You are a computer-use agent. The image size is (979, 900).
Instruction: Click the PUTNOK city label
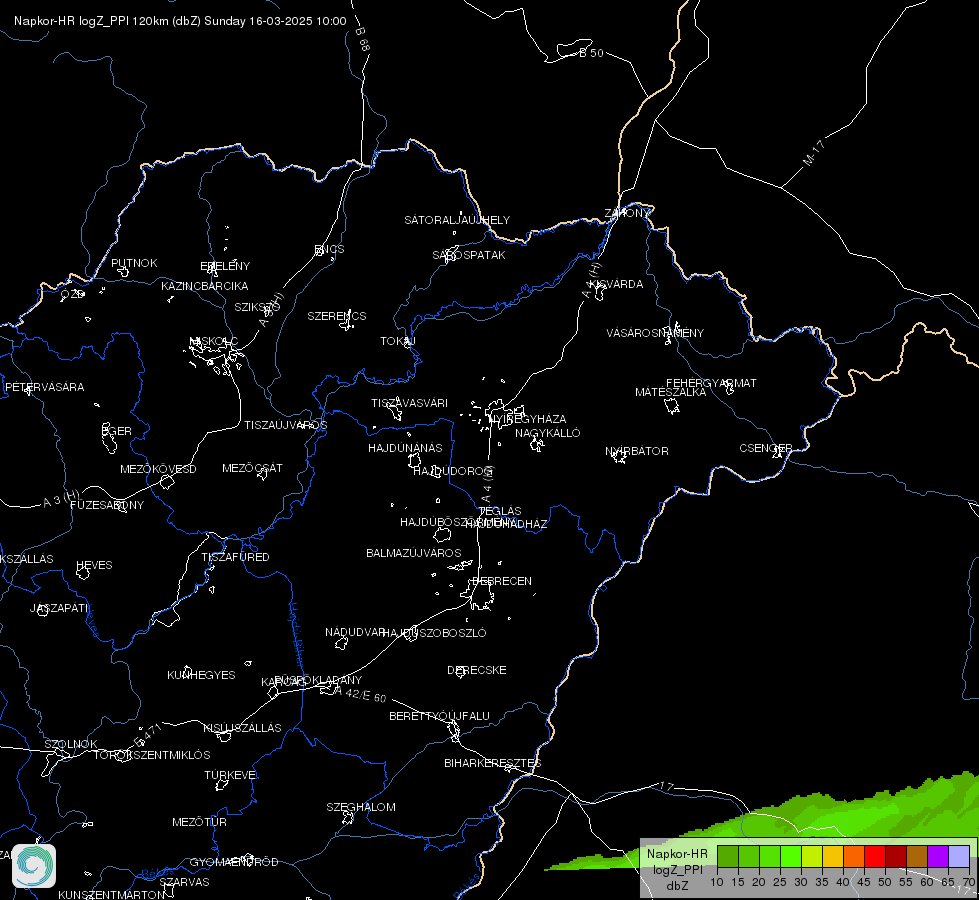134,263
